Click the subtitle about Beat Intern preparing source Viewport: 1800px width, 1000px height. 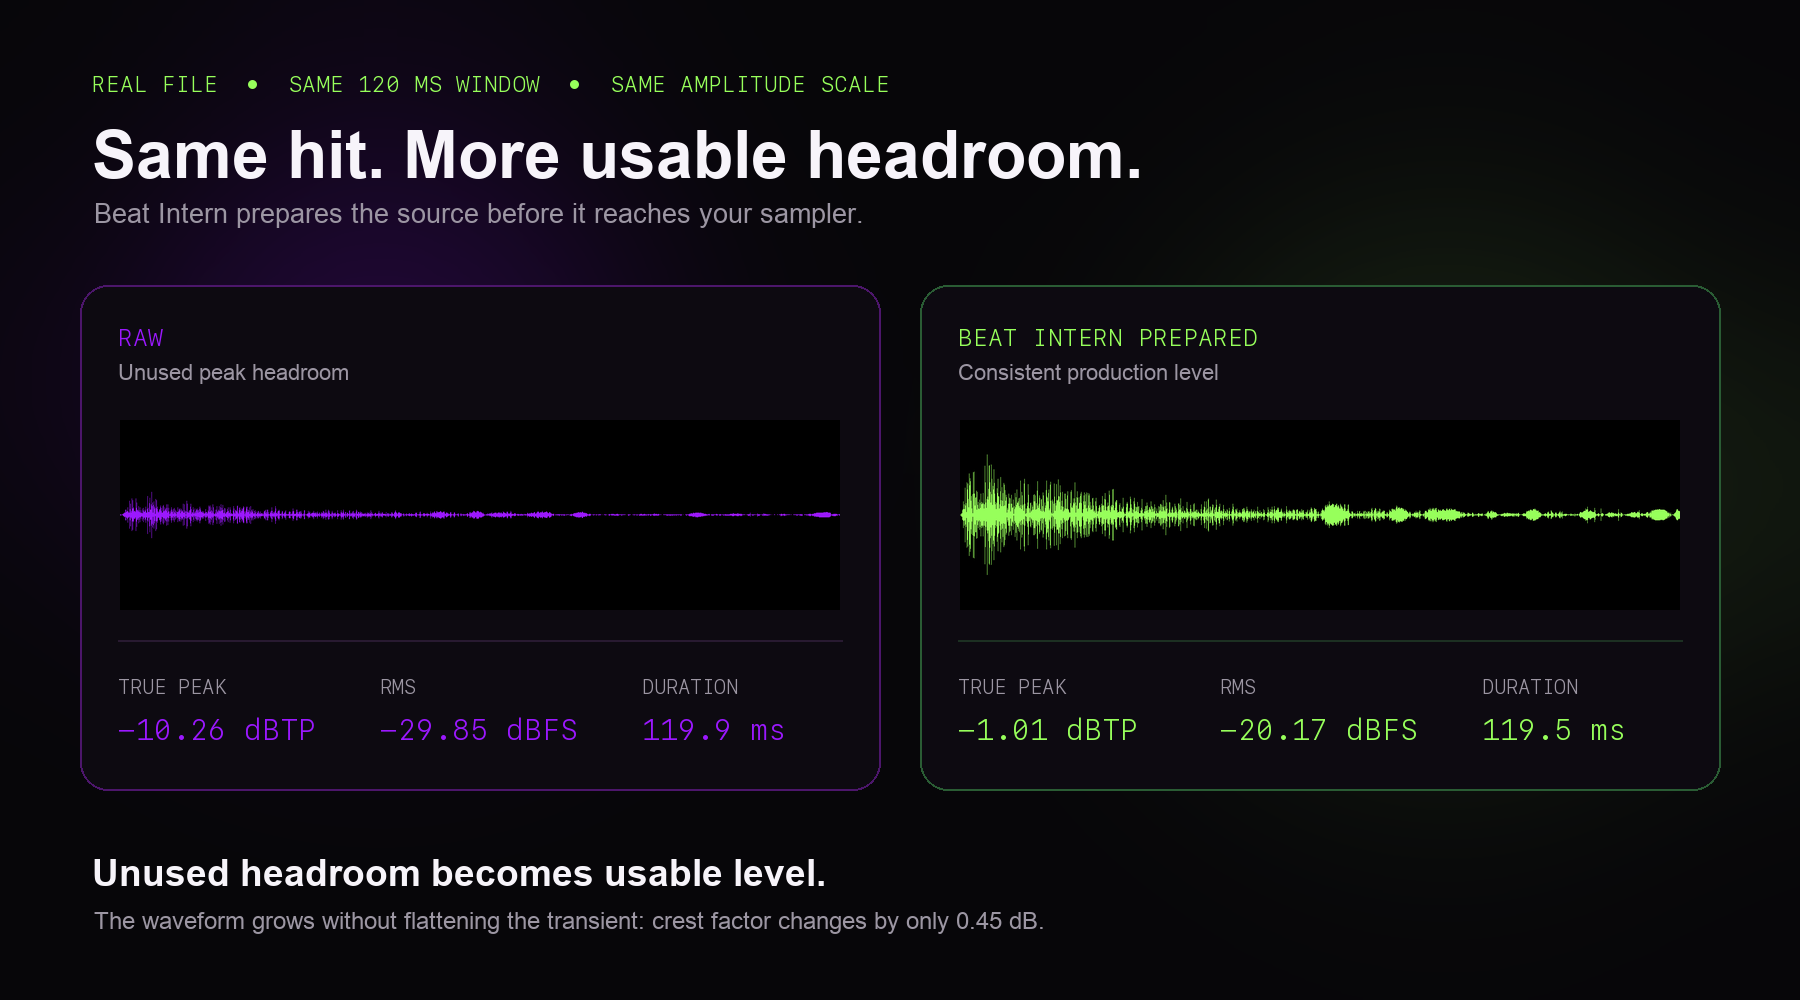pyautogui.click(x=478, y=214)
